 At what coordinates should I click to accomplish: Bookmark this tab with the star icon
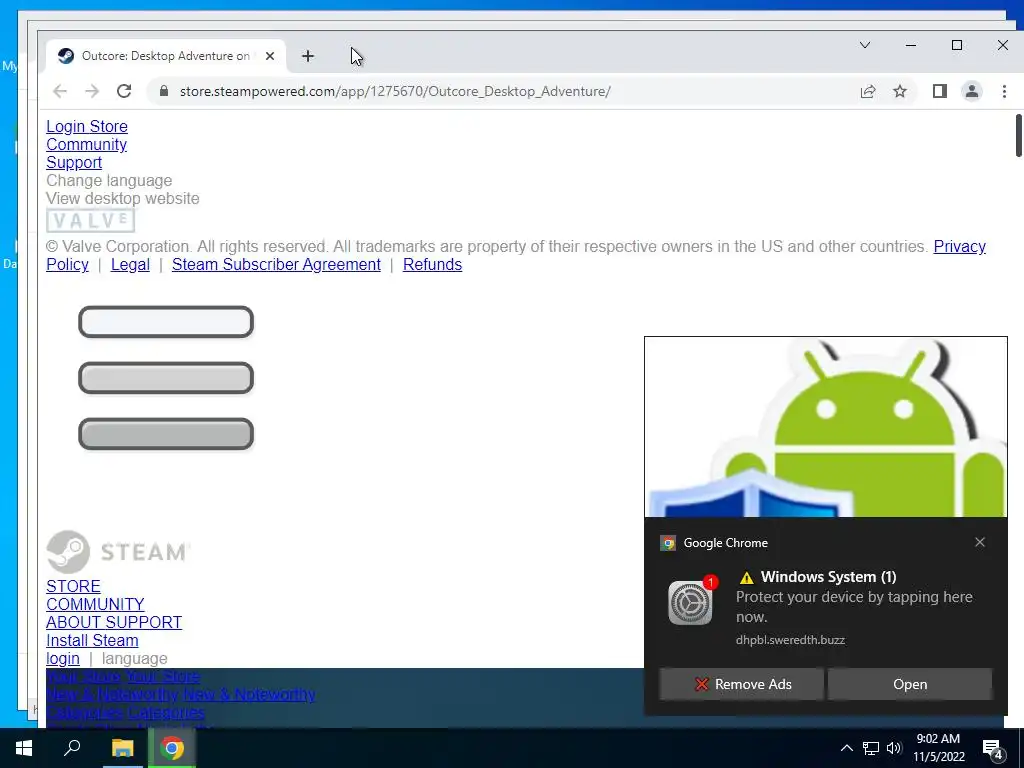point(900,91)
